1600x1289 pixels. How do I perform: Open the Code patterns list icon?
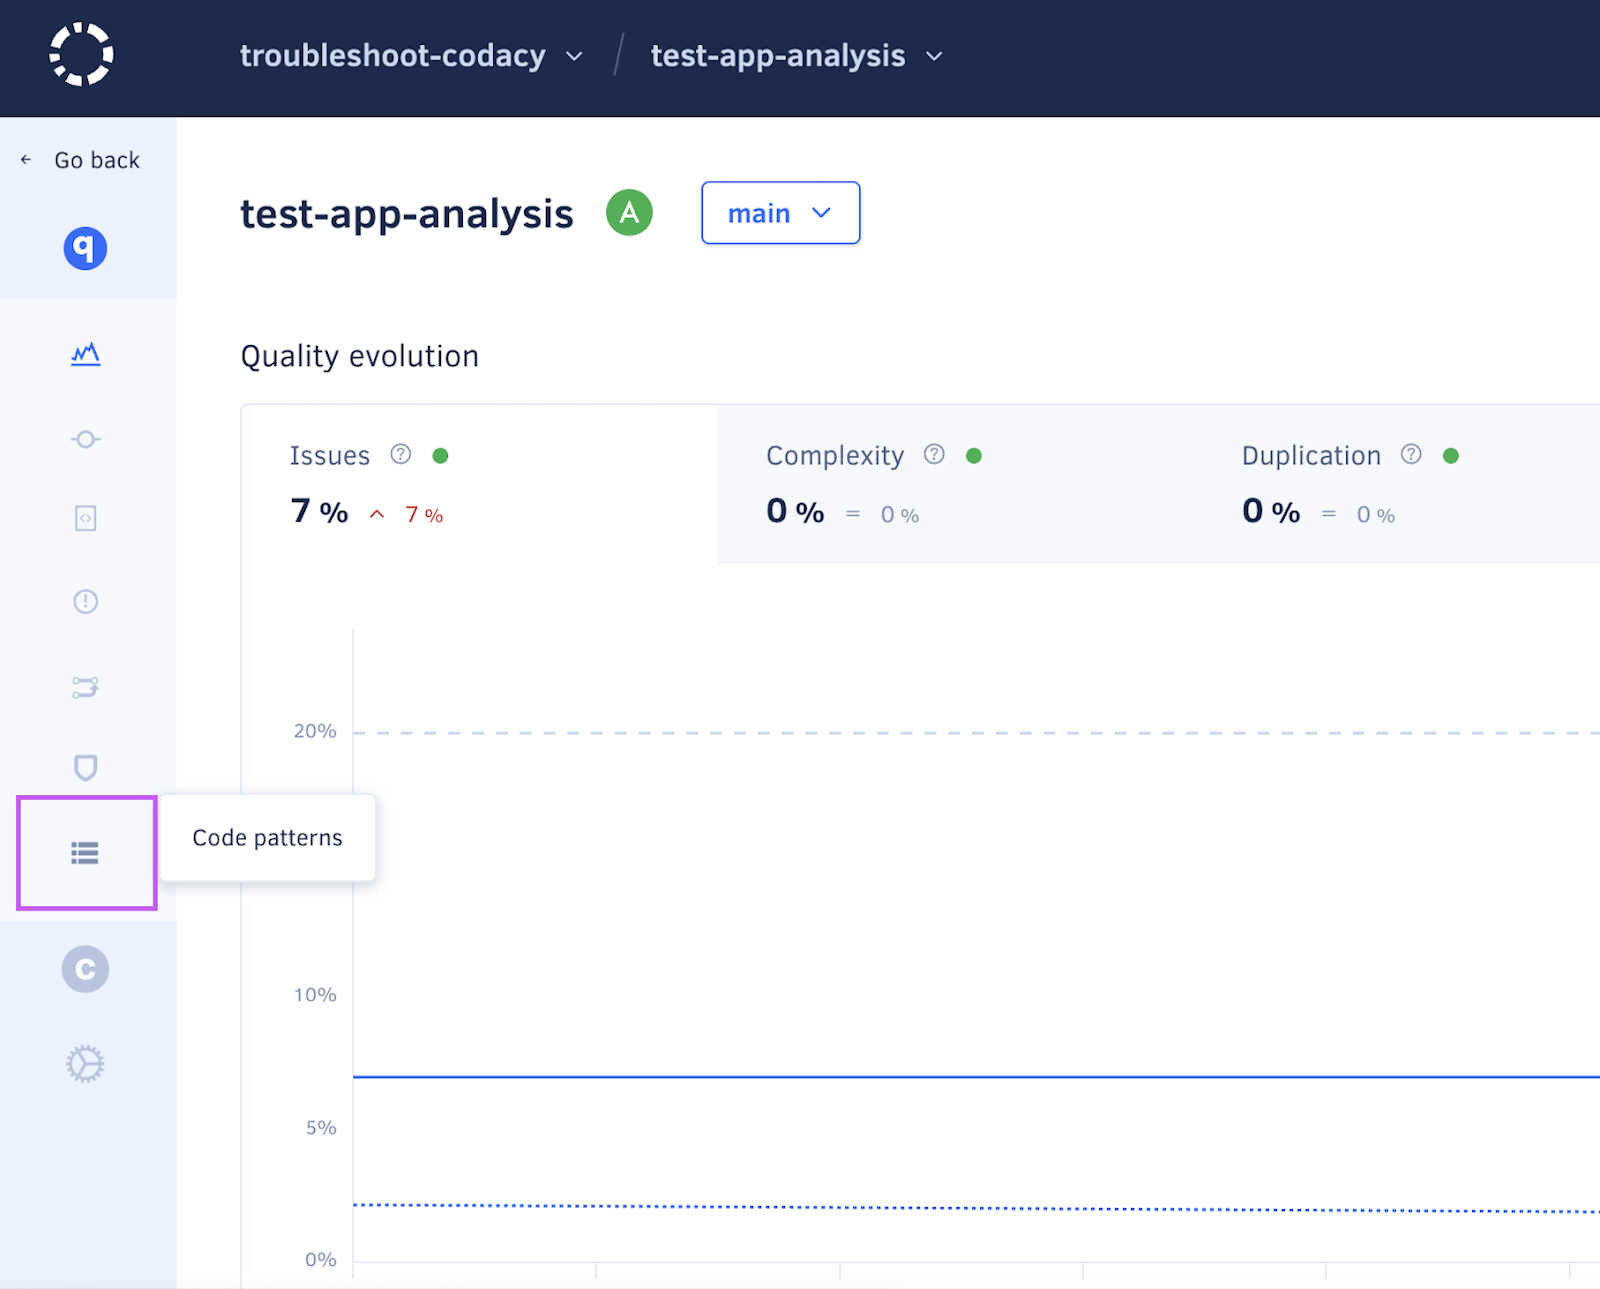85,853
